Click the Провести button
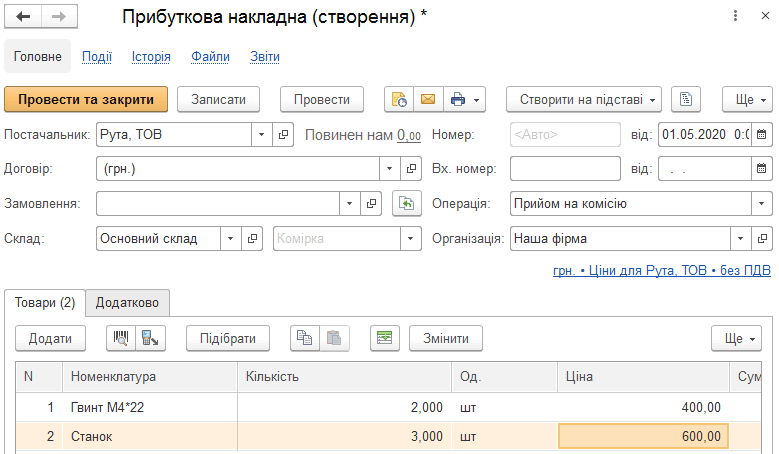779x454 pixels. [322, 99]
